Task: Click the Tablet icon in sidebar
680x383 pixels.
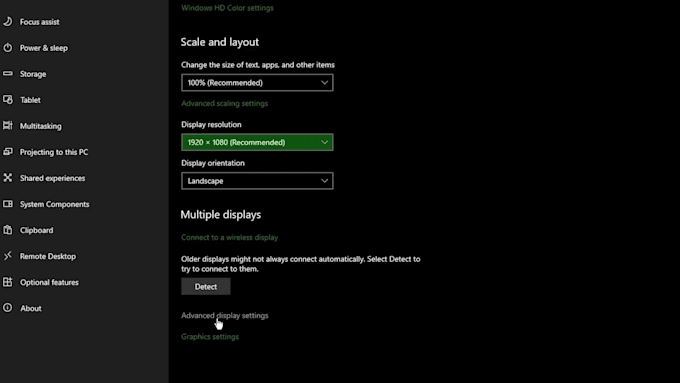Action: click(x=8, y=99)
